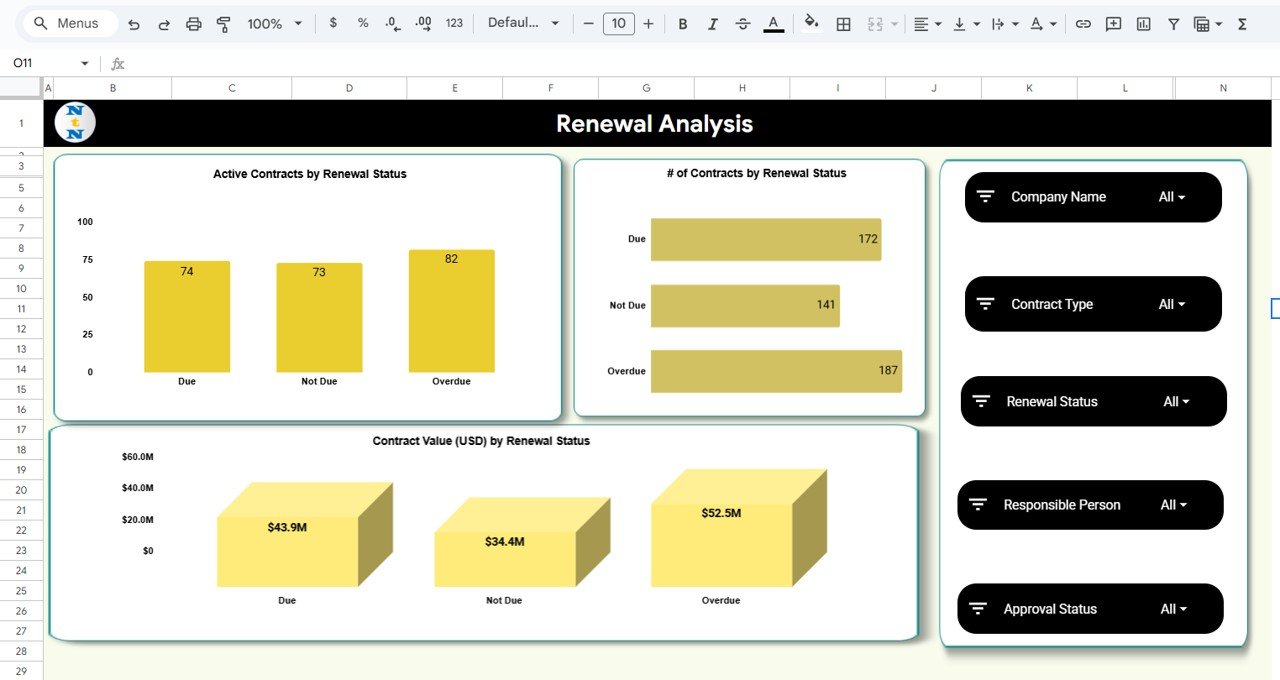The image size is (1280, 680).
Task: Open the borders tool
Action: 843,23
